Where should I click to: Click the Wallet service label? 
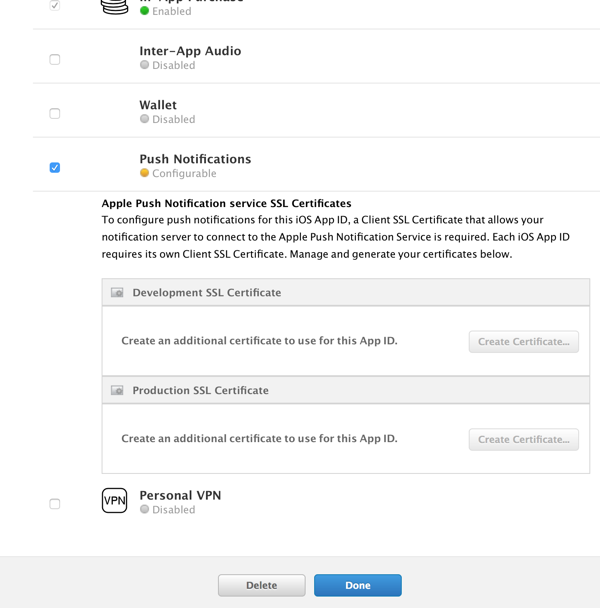click(158, 105)
